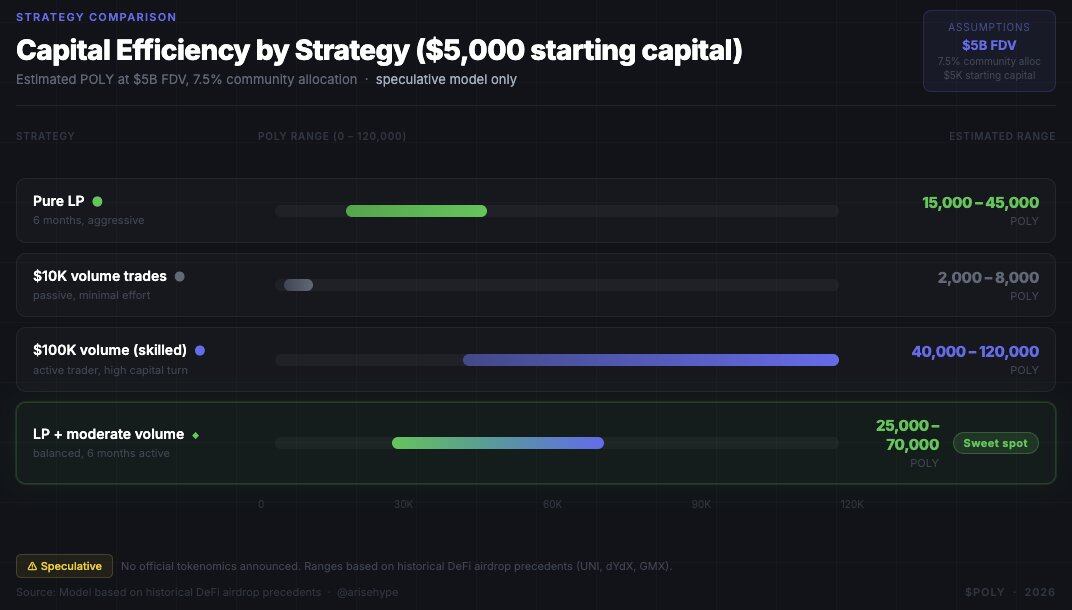Click the warning icon in the Speculative badge
Image resolution: width=1072 pixels, height=610 pixels.
click(x=32, y=566)
